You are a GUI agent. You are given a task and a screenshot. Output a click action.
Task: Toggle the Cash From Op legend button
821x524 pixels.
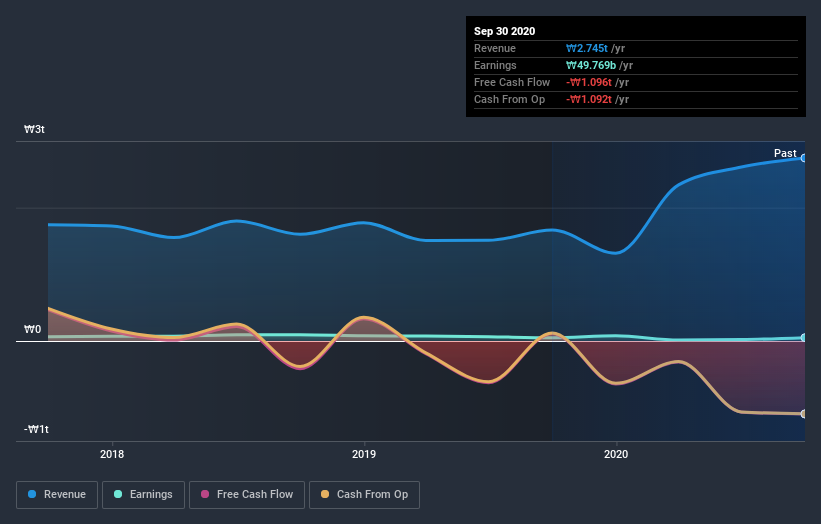click(x=364, y=495)
